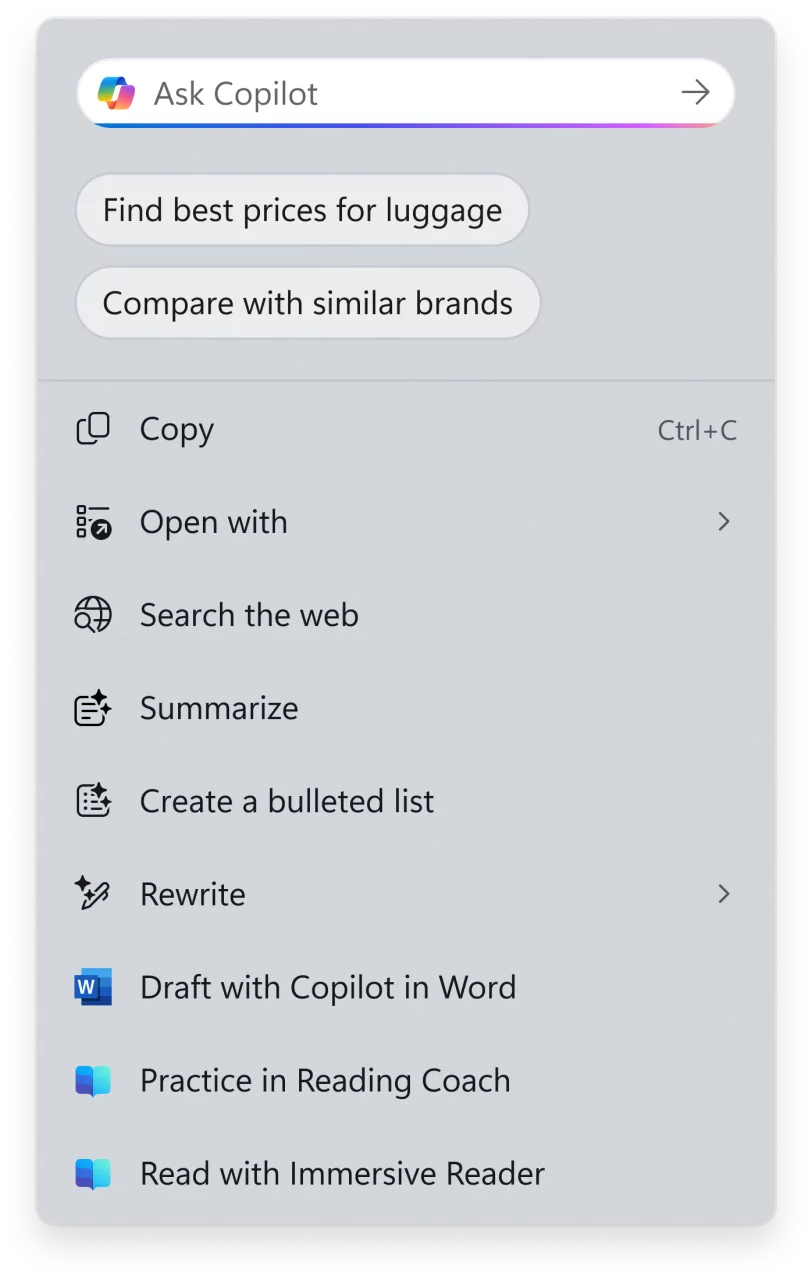The height and width of the screenshot is (1280, 812).
Task: Select the Summarize menu entry
Action: tap(406, 708)
